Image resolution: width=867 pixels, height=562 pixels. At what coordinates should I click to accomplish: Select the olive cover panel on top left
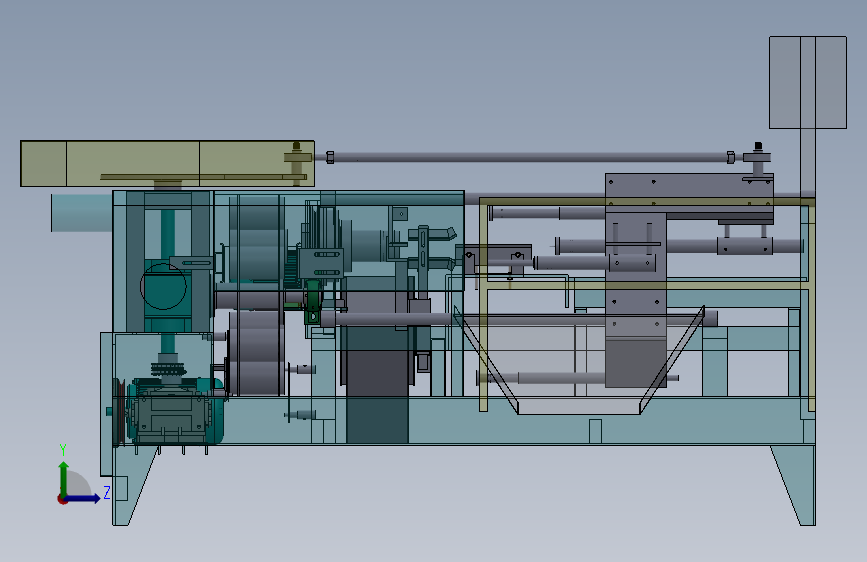[167, 163]
